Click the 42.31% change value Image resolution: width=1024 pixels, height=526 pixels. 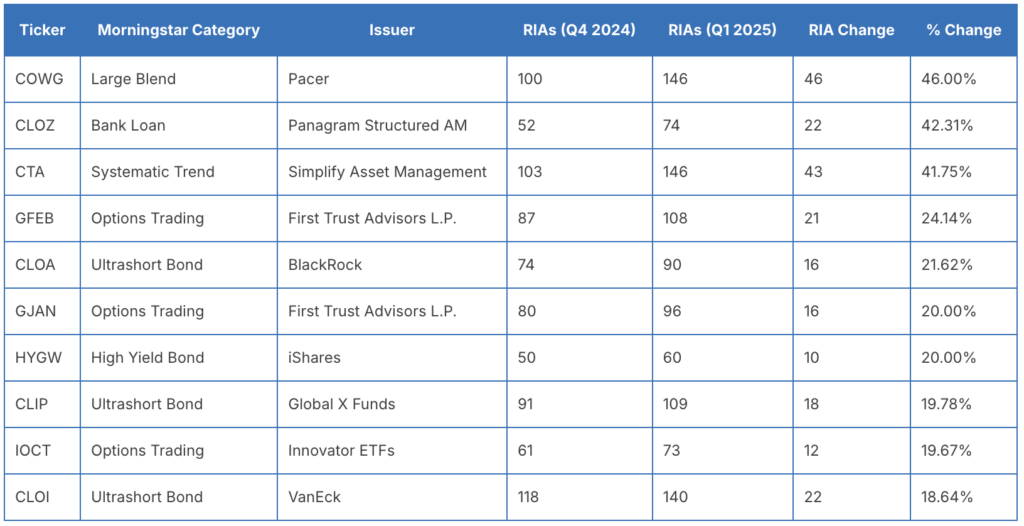[947, 125]
